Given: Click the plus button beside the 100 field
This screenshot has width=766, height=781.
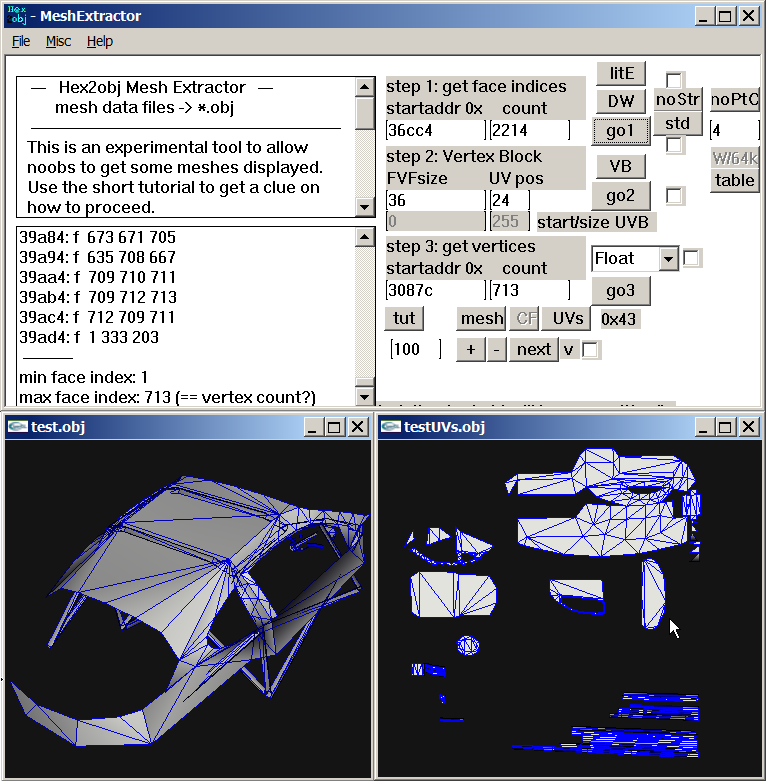Looking at the screenshot, I should pyautogui.click(x=471, y=349).
